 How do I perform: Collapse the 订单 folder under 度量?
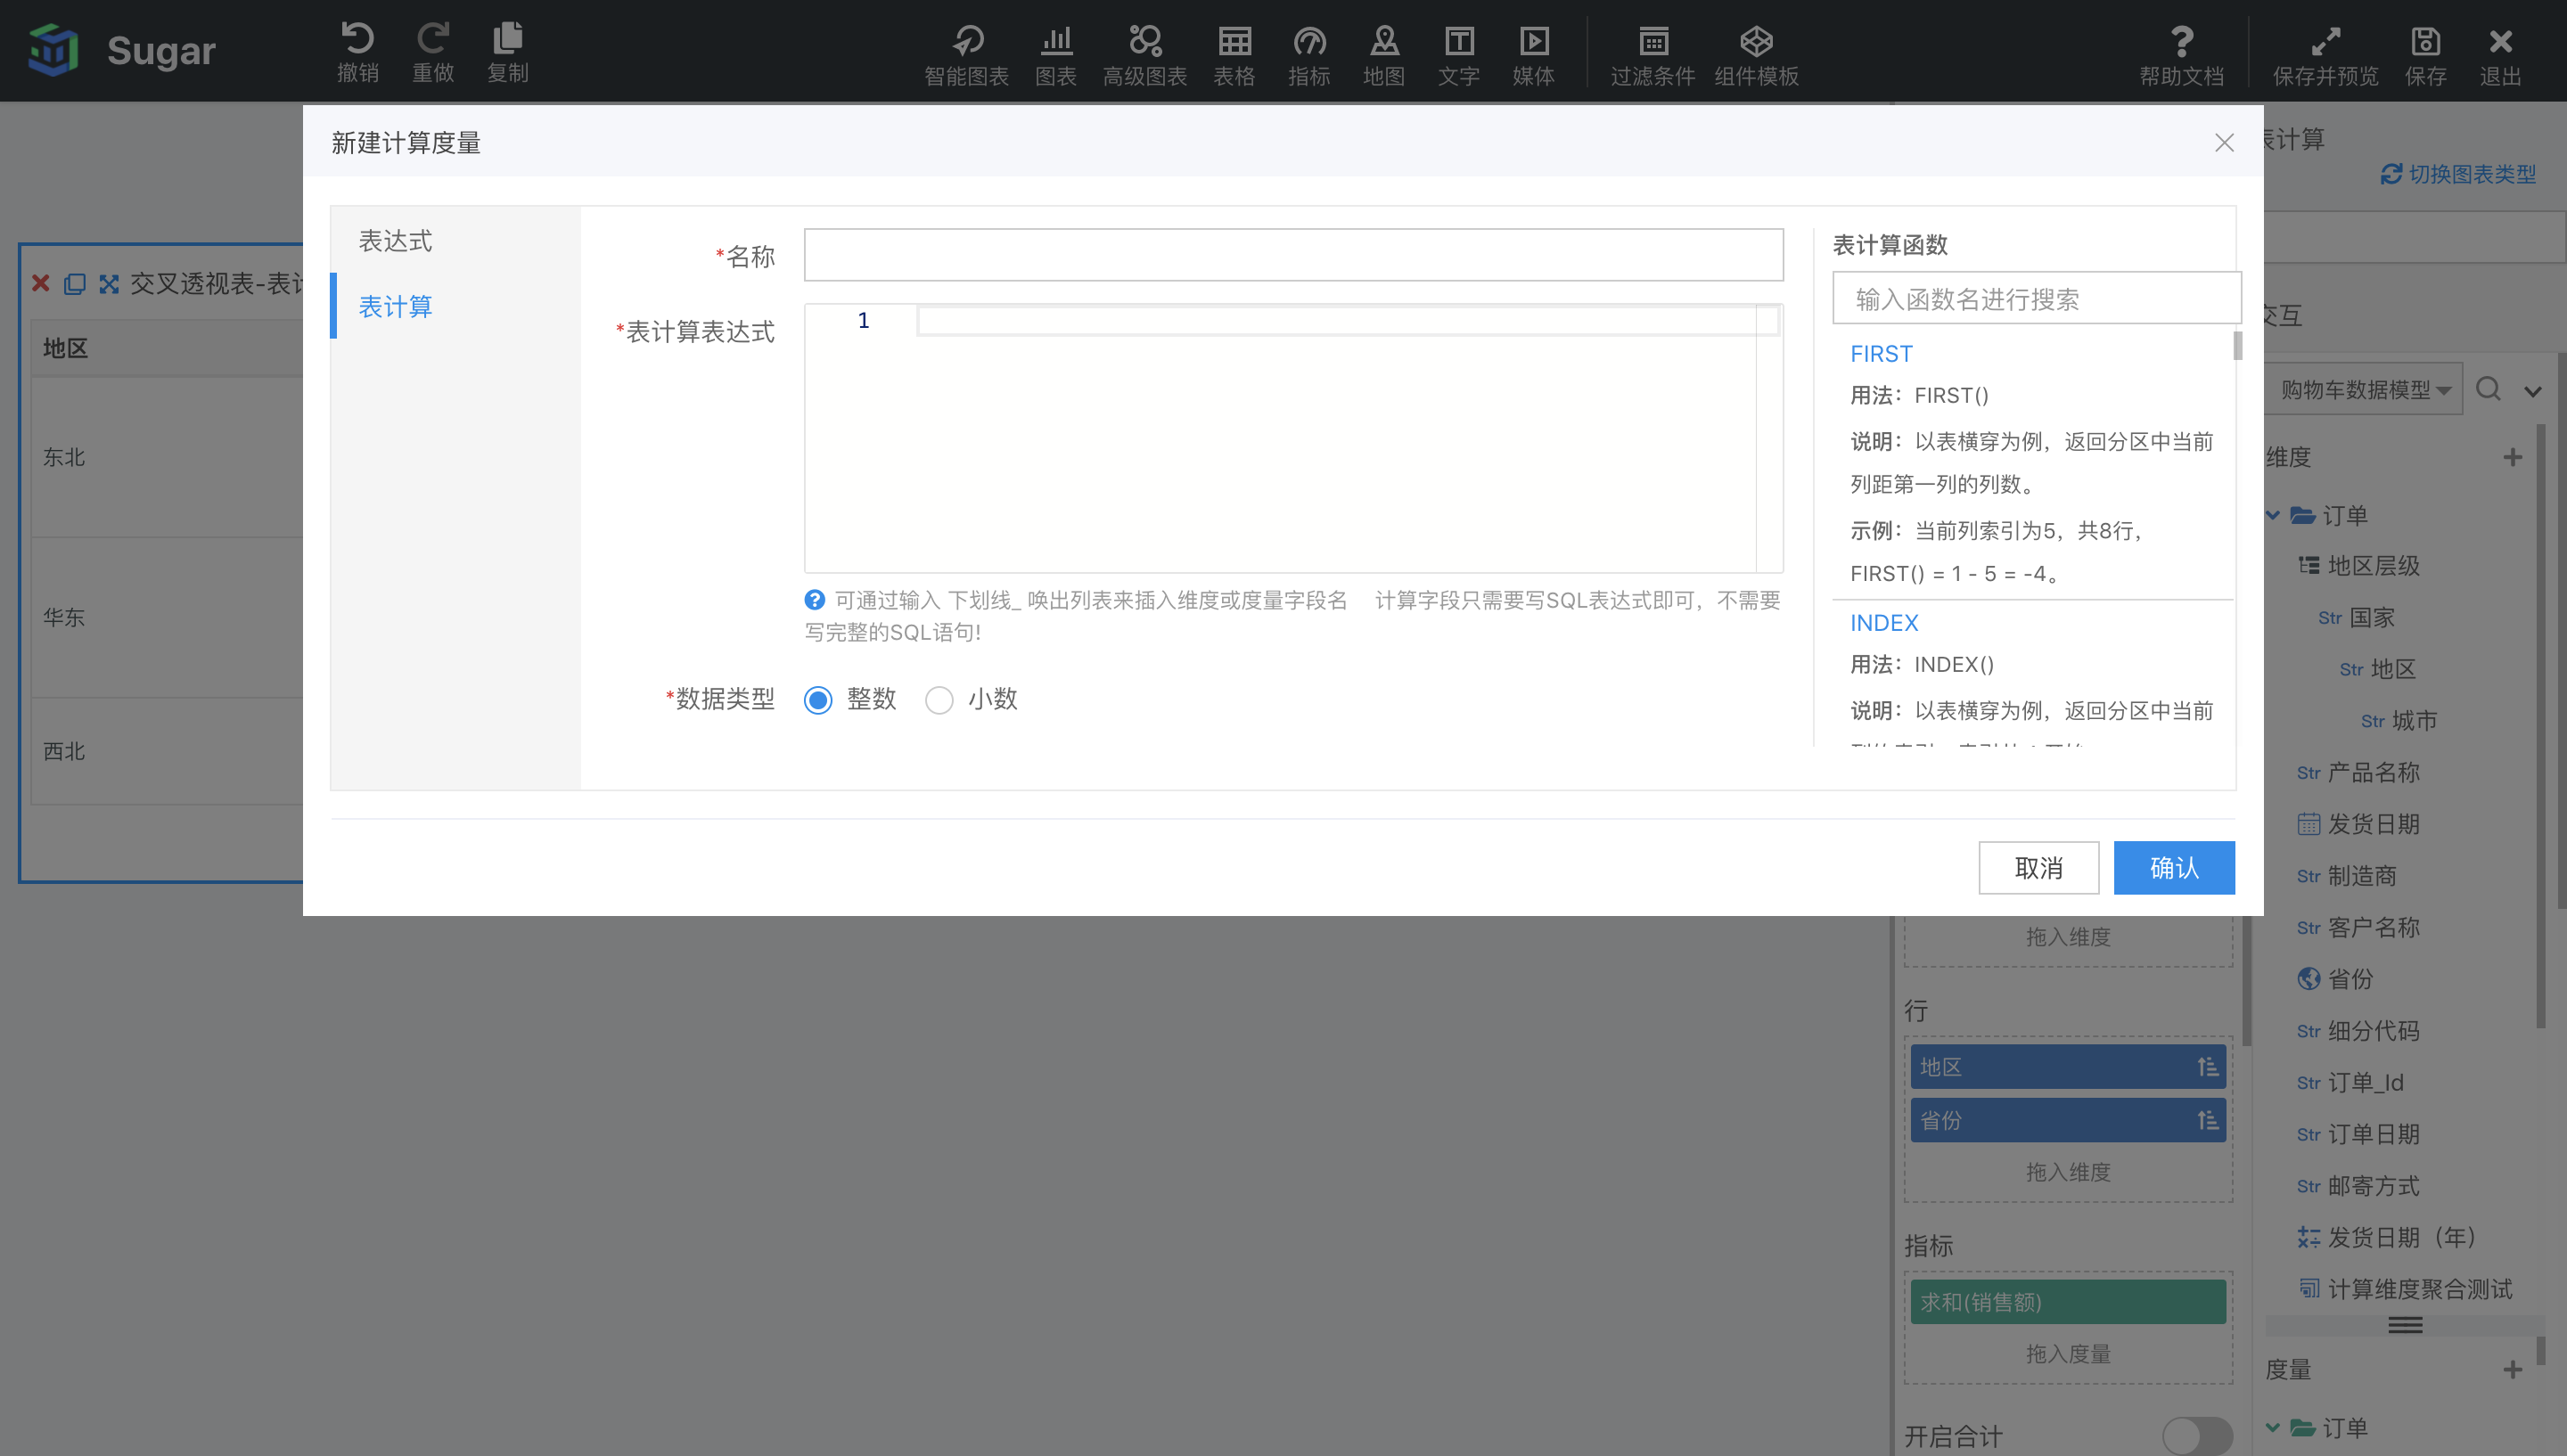[x=2273, y=1427]
